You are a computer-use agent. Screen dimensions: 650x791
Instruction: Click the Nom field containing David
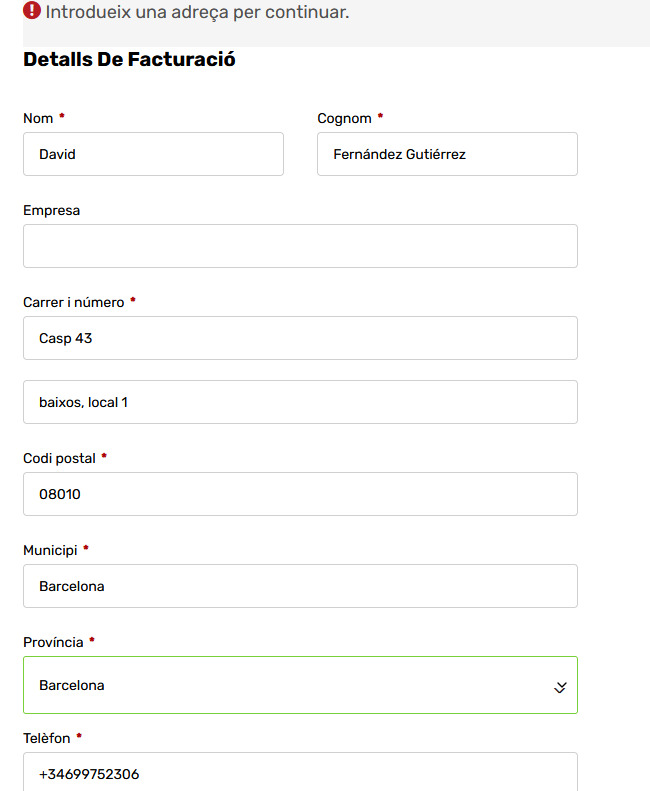(153, 154)
